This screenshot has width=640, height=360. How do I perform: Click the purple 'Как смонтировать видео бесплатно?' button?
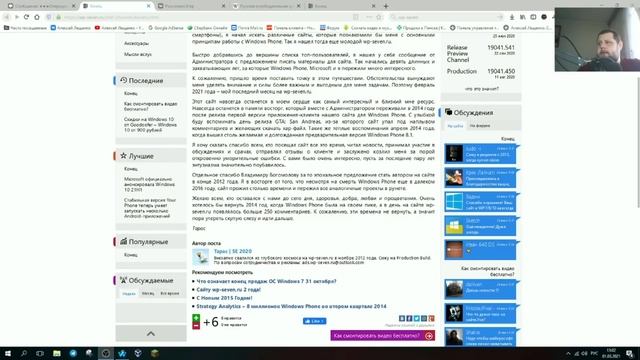(x=382, y=336)
